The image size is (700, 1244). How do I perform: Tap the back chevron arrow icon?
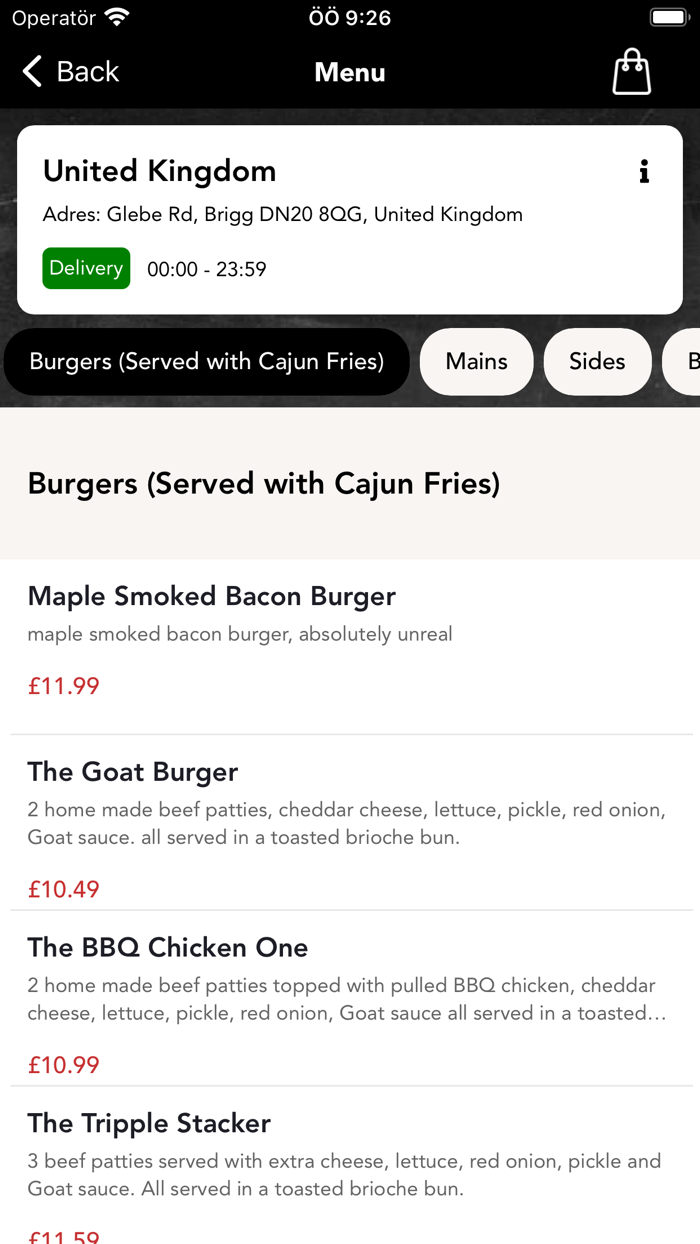[x=30, y=71]
